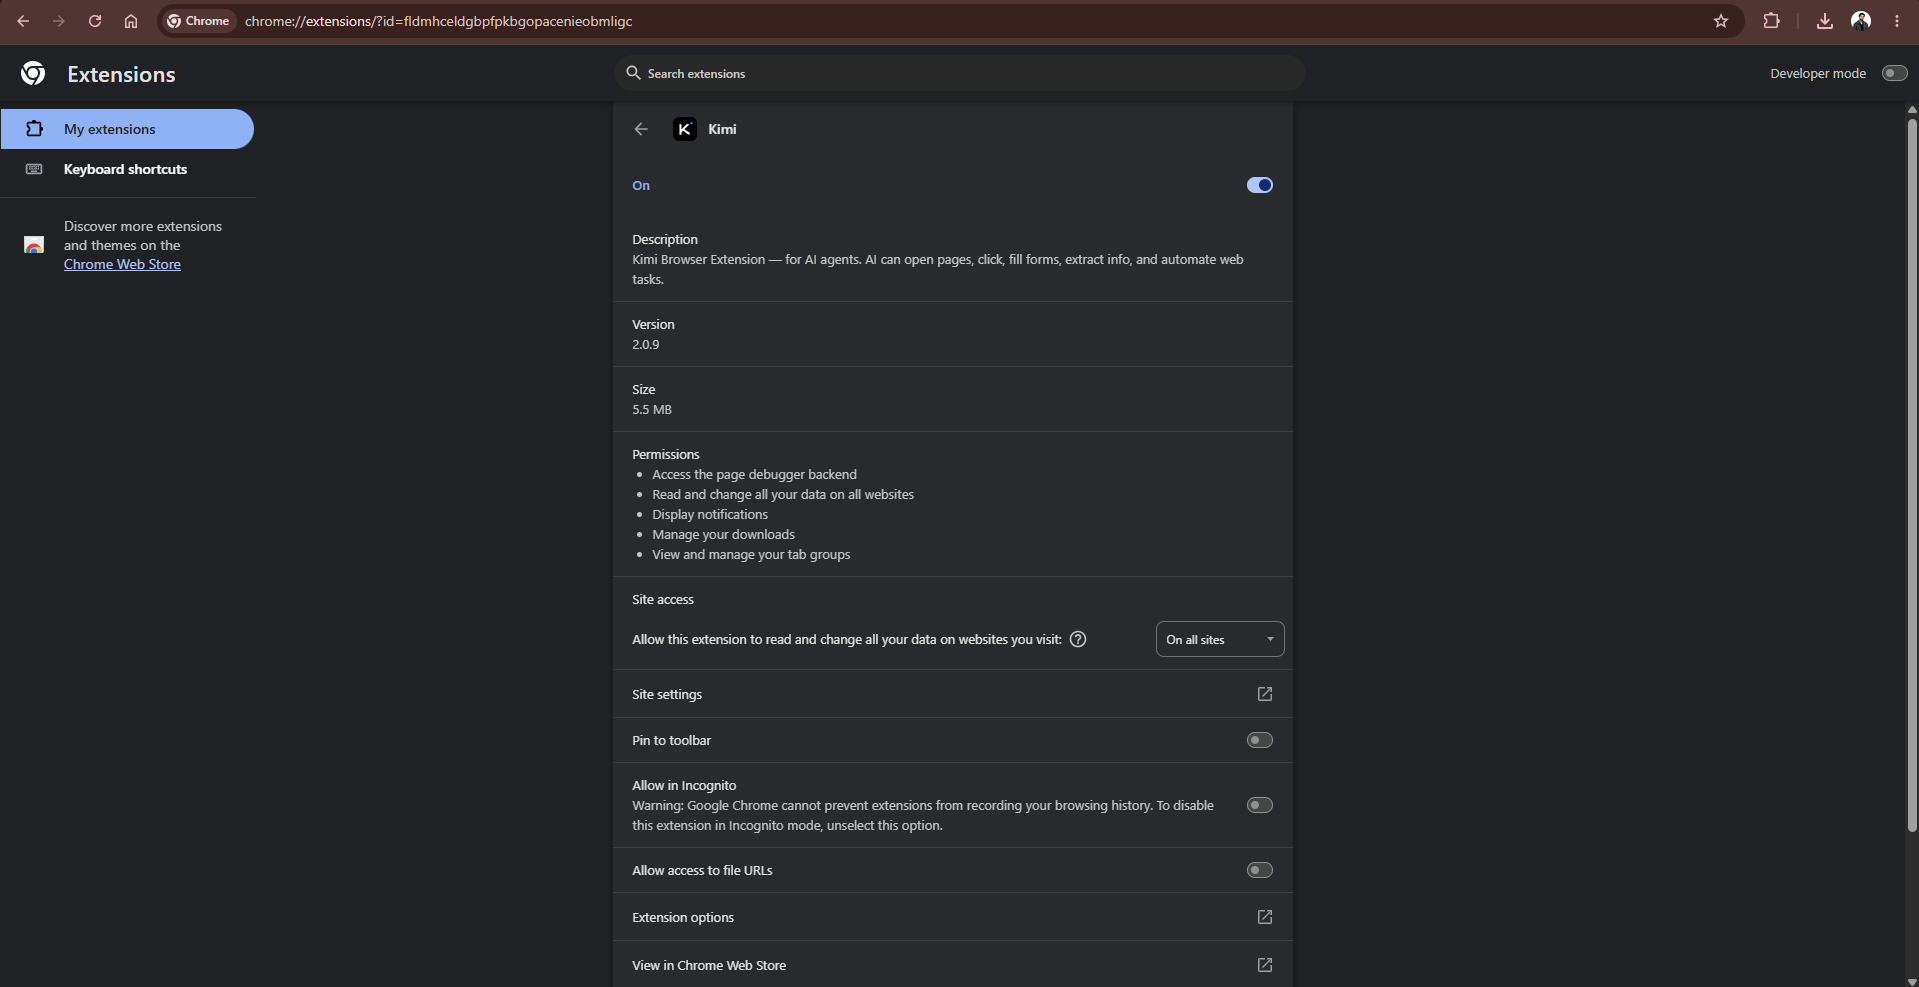The image size is (1919, 987).
Task: Open the Extensions puzzle icon in the toolbar
Action: pyautogui.click(x=1771, y=21)
